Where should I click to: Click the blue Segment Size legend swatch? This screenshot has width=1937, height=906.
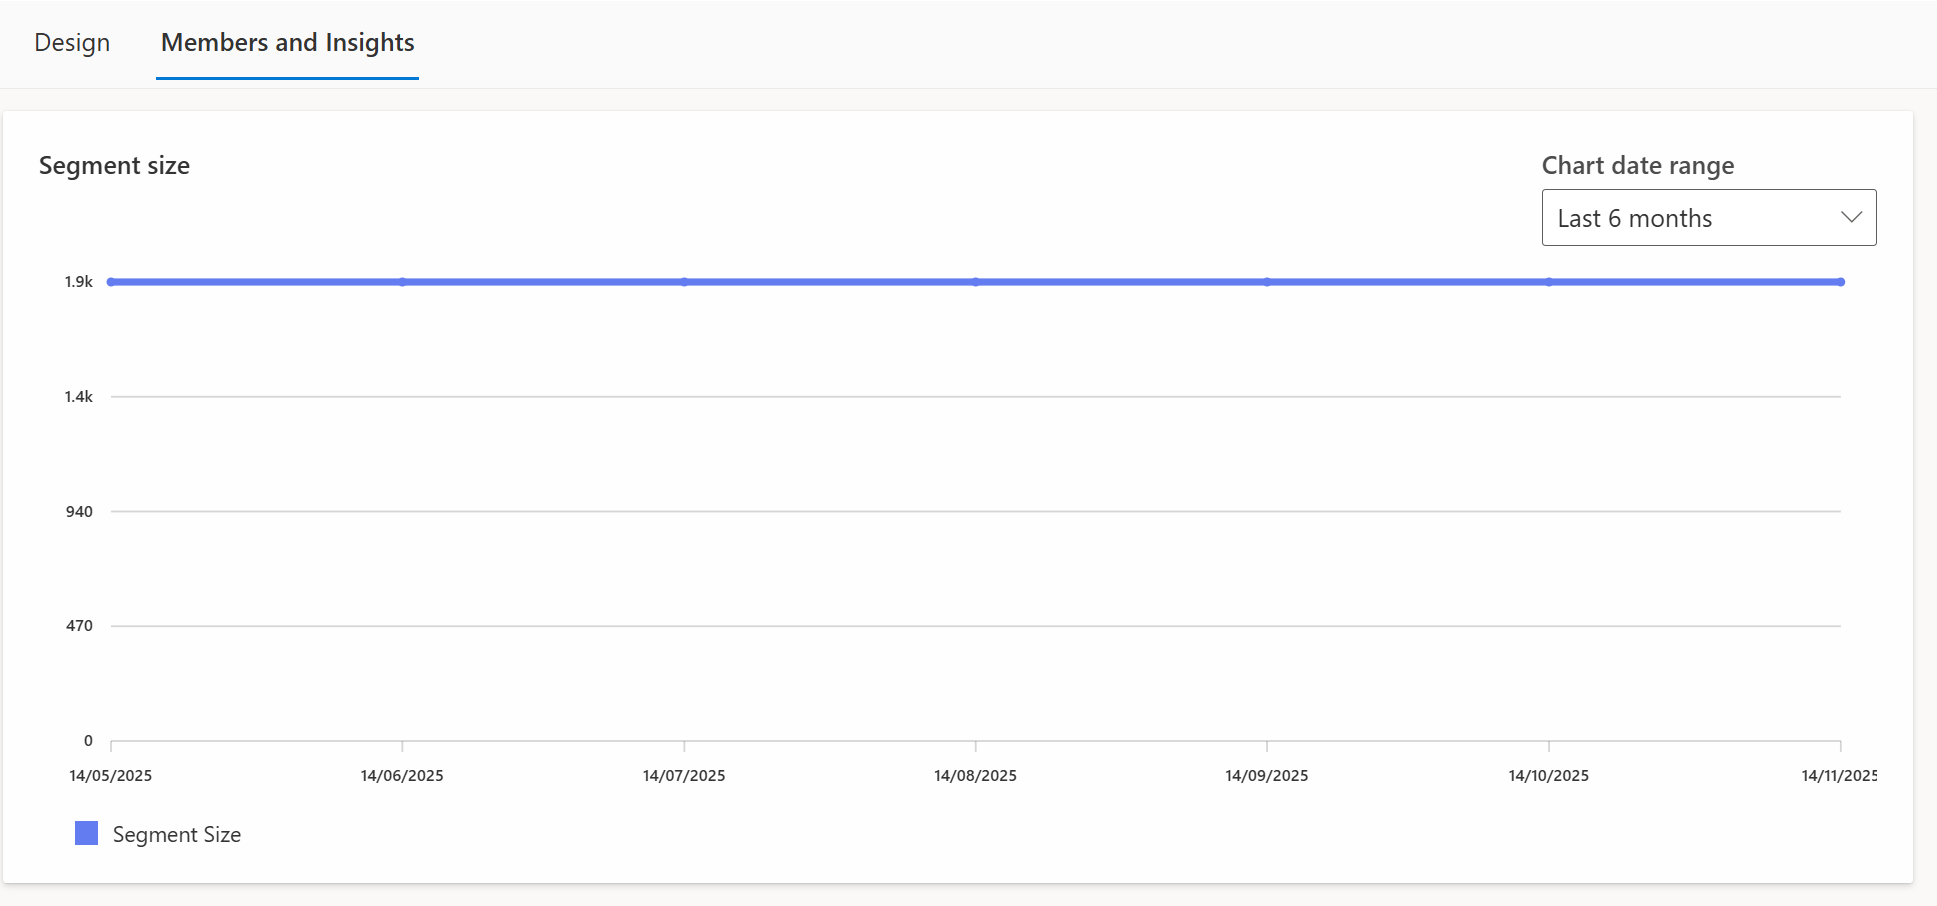[x=87, y=833]
